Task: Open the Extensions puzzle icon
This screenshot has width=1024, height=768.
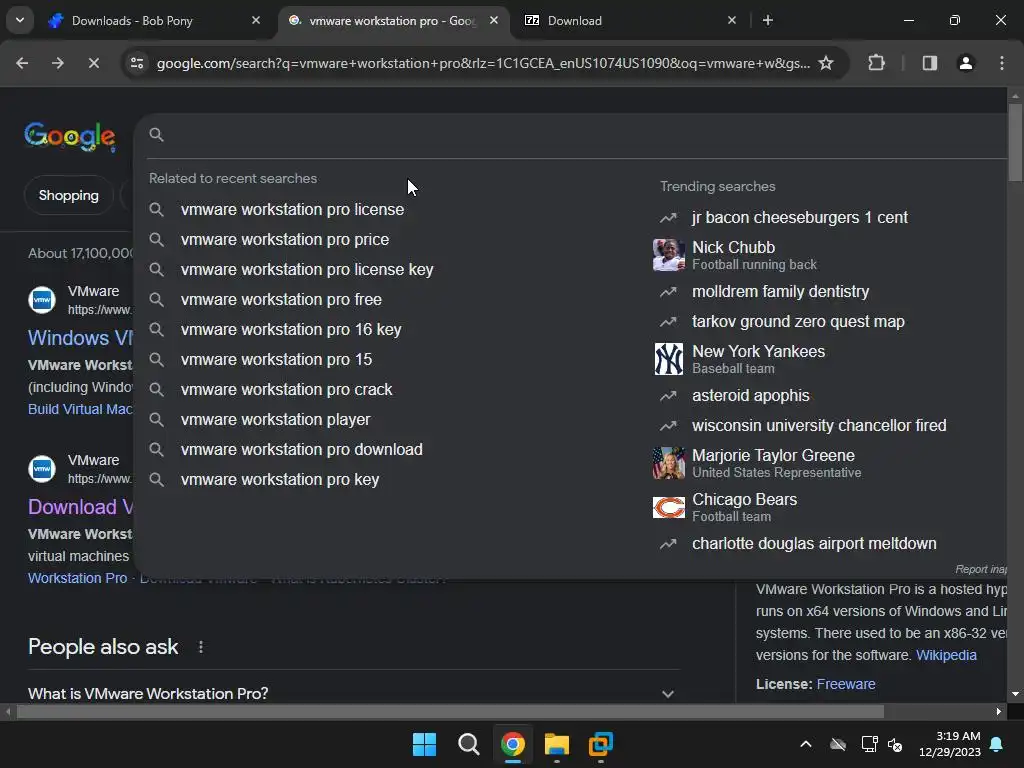Action: pos(876,63)
